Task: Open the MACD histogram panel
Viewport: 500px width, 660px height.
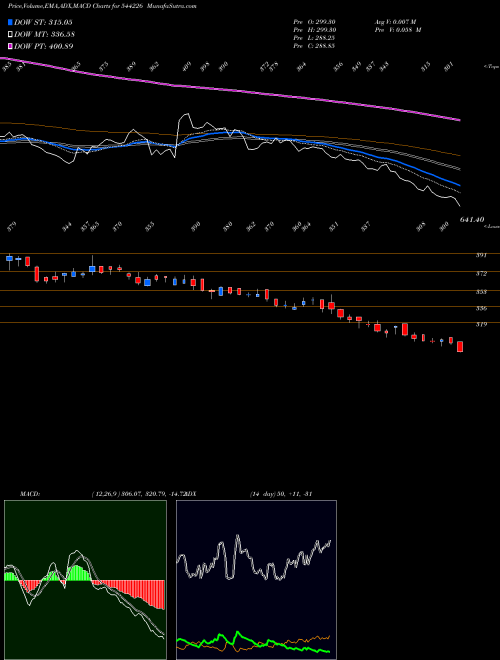Action: [x=85, y=580]
